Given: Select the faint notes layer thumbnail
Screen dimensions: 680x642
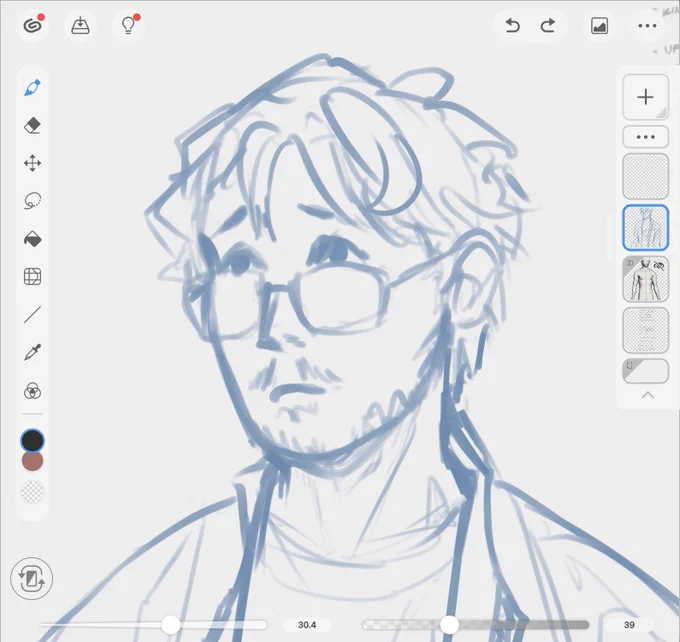Looking at the screenshot, I should (646, 331).
